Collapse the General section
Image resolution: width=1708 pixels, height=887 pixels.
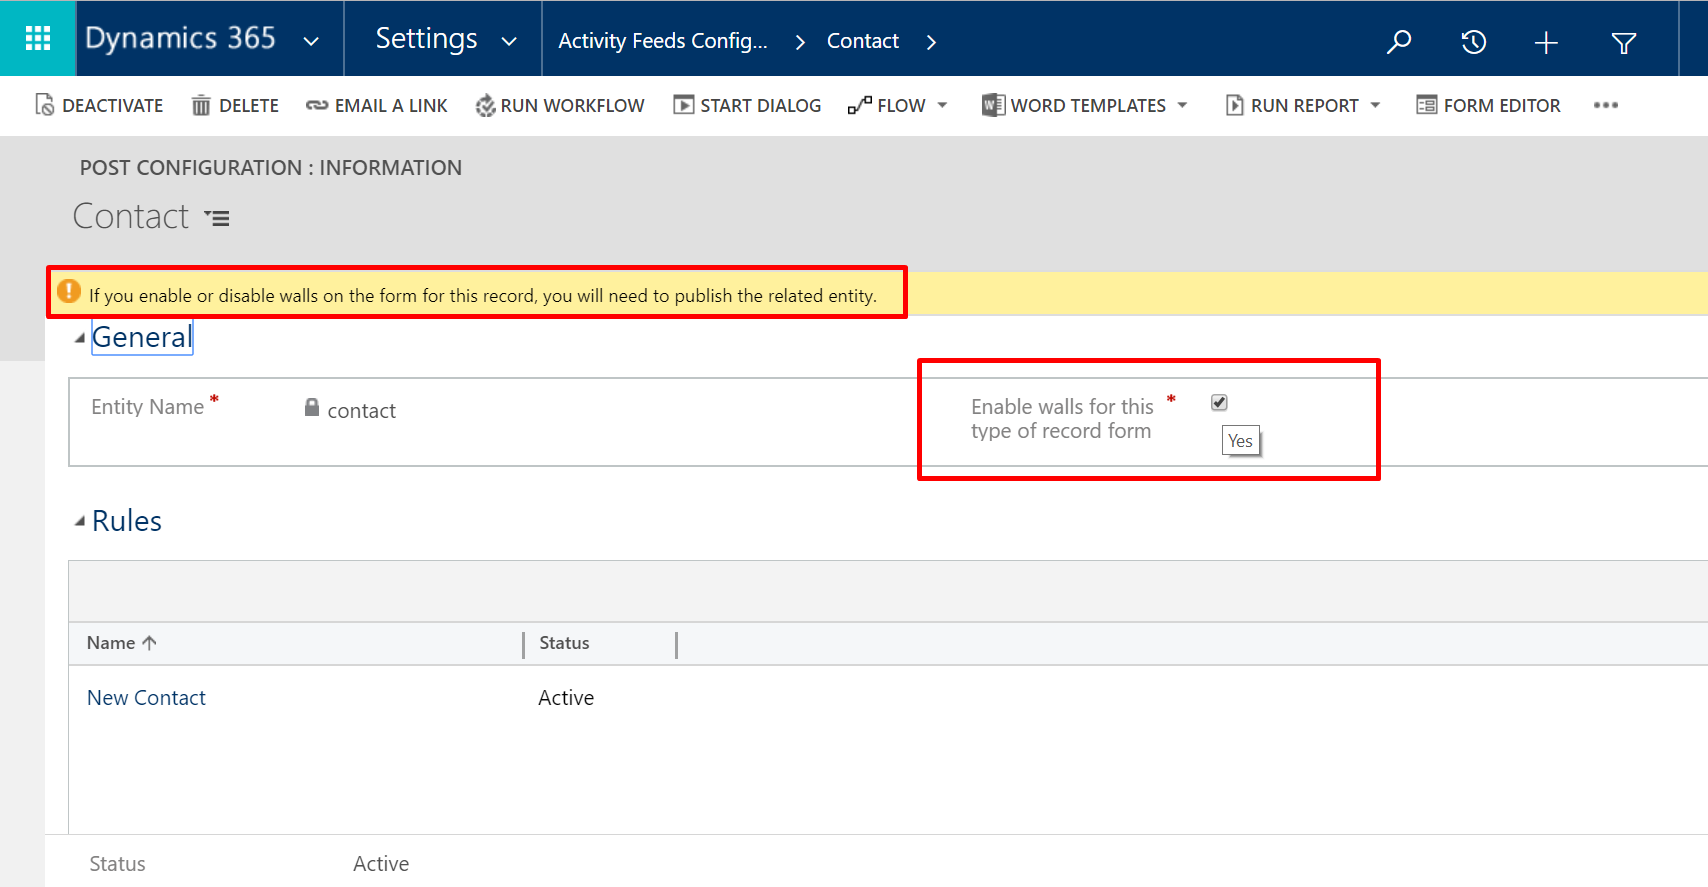80,338
